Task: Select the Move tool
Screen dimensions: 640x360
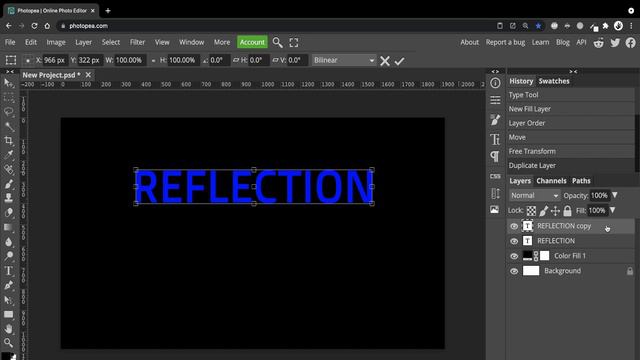Action: pyautogui.click(x=9, y=84)
